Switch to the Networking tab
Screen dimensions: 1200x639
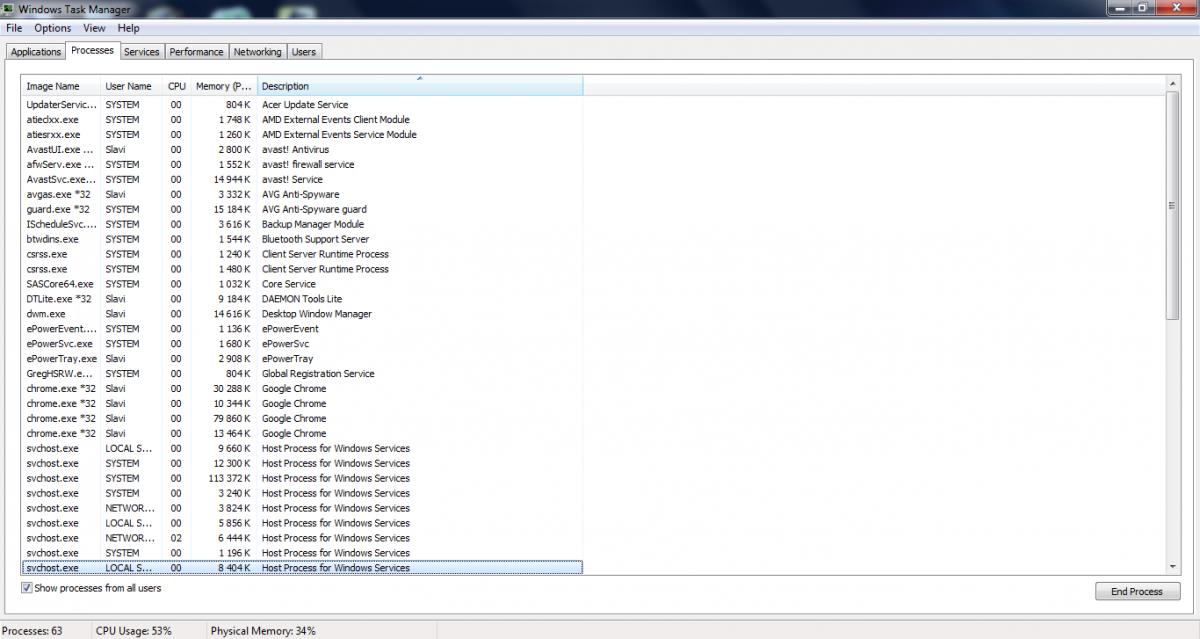point(258,52)
